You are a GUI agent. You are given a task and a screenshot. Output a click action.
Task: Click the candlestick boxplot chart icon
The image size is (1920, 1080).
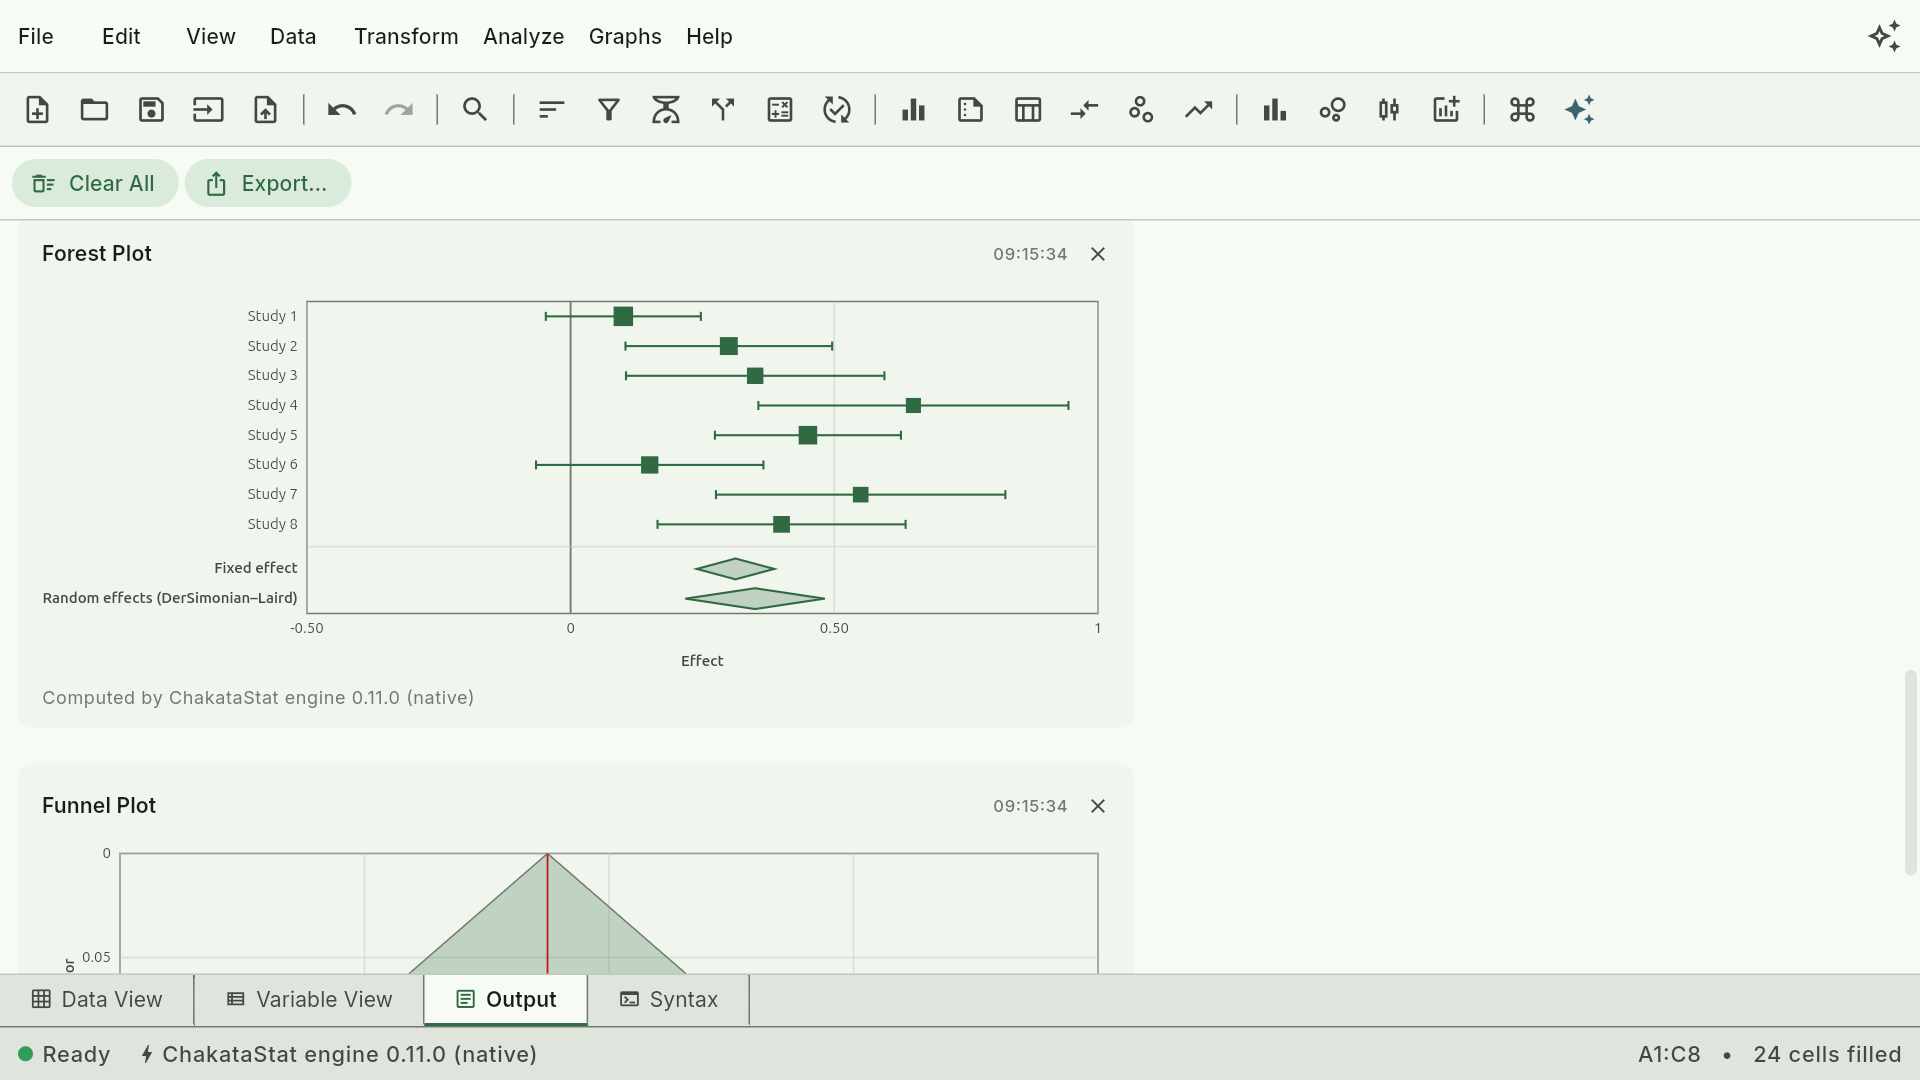tap(1389, 110)
